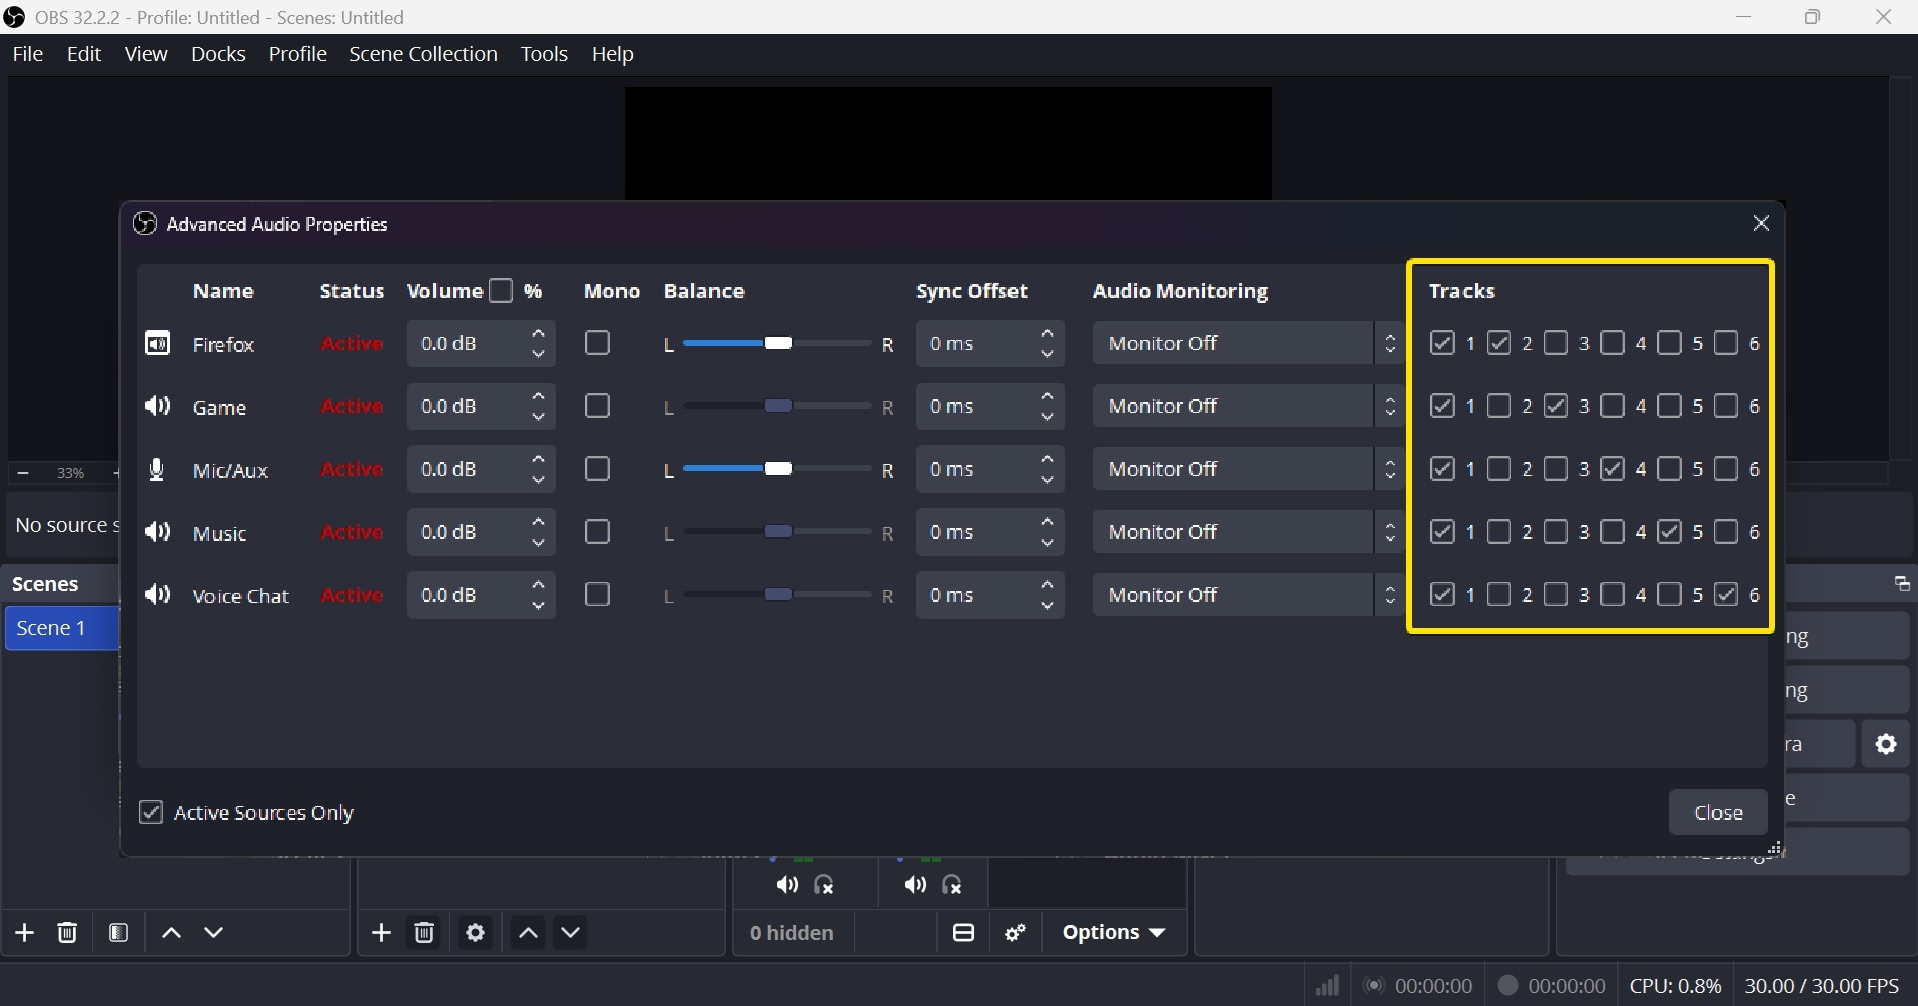
Task: Click Voice Chat Mono checkbox
Action: pos(598,595)
